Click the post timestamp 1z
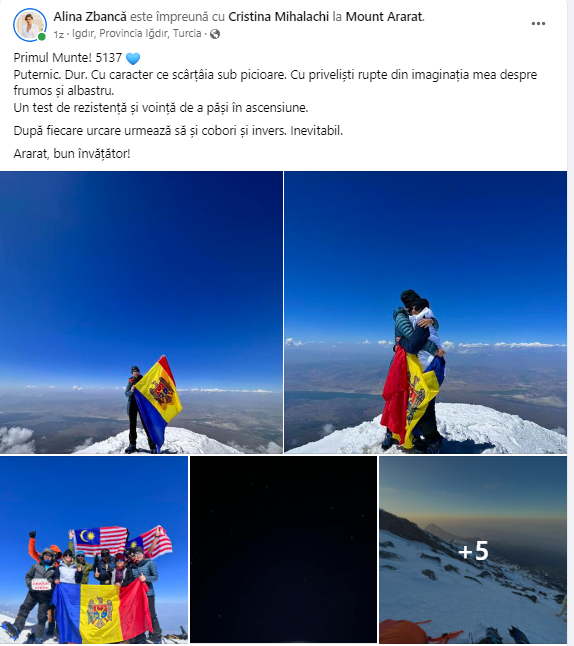The width and height of the screenshot is (574, 646). point(59,35)
